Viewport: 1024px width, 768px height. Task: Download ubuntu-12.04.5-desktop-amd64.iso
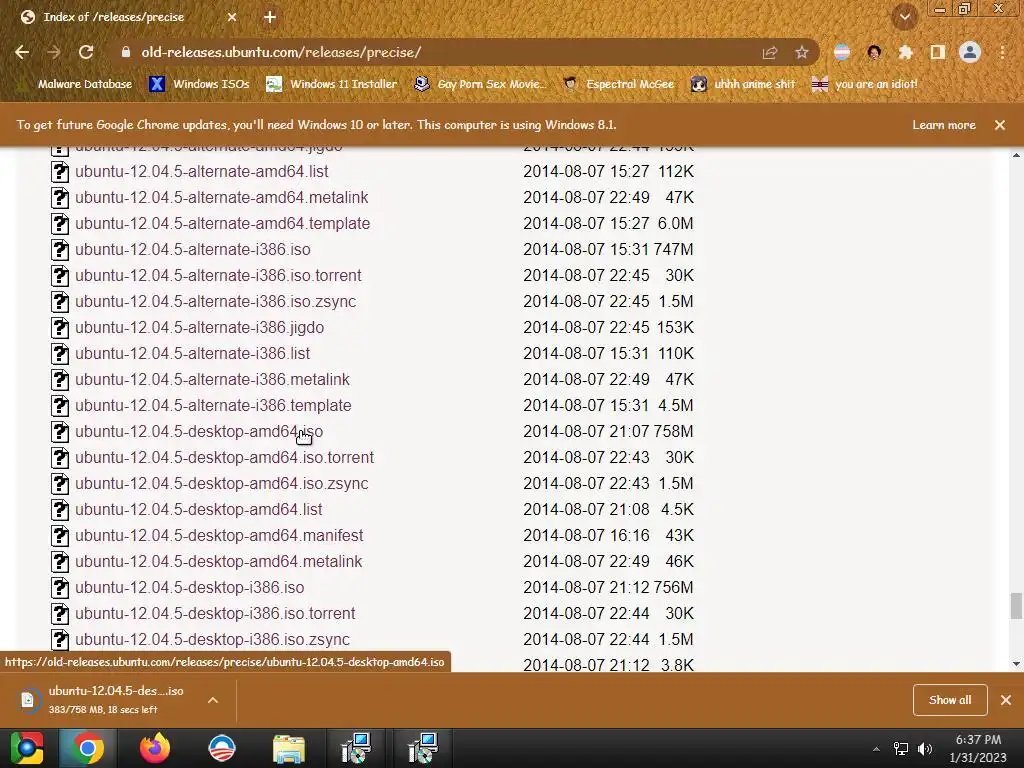[x=199, y=432]
